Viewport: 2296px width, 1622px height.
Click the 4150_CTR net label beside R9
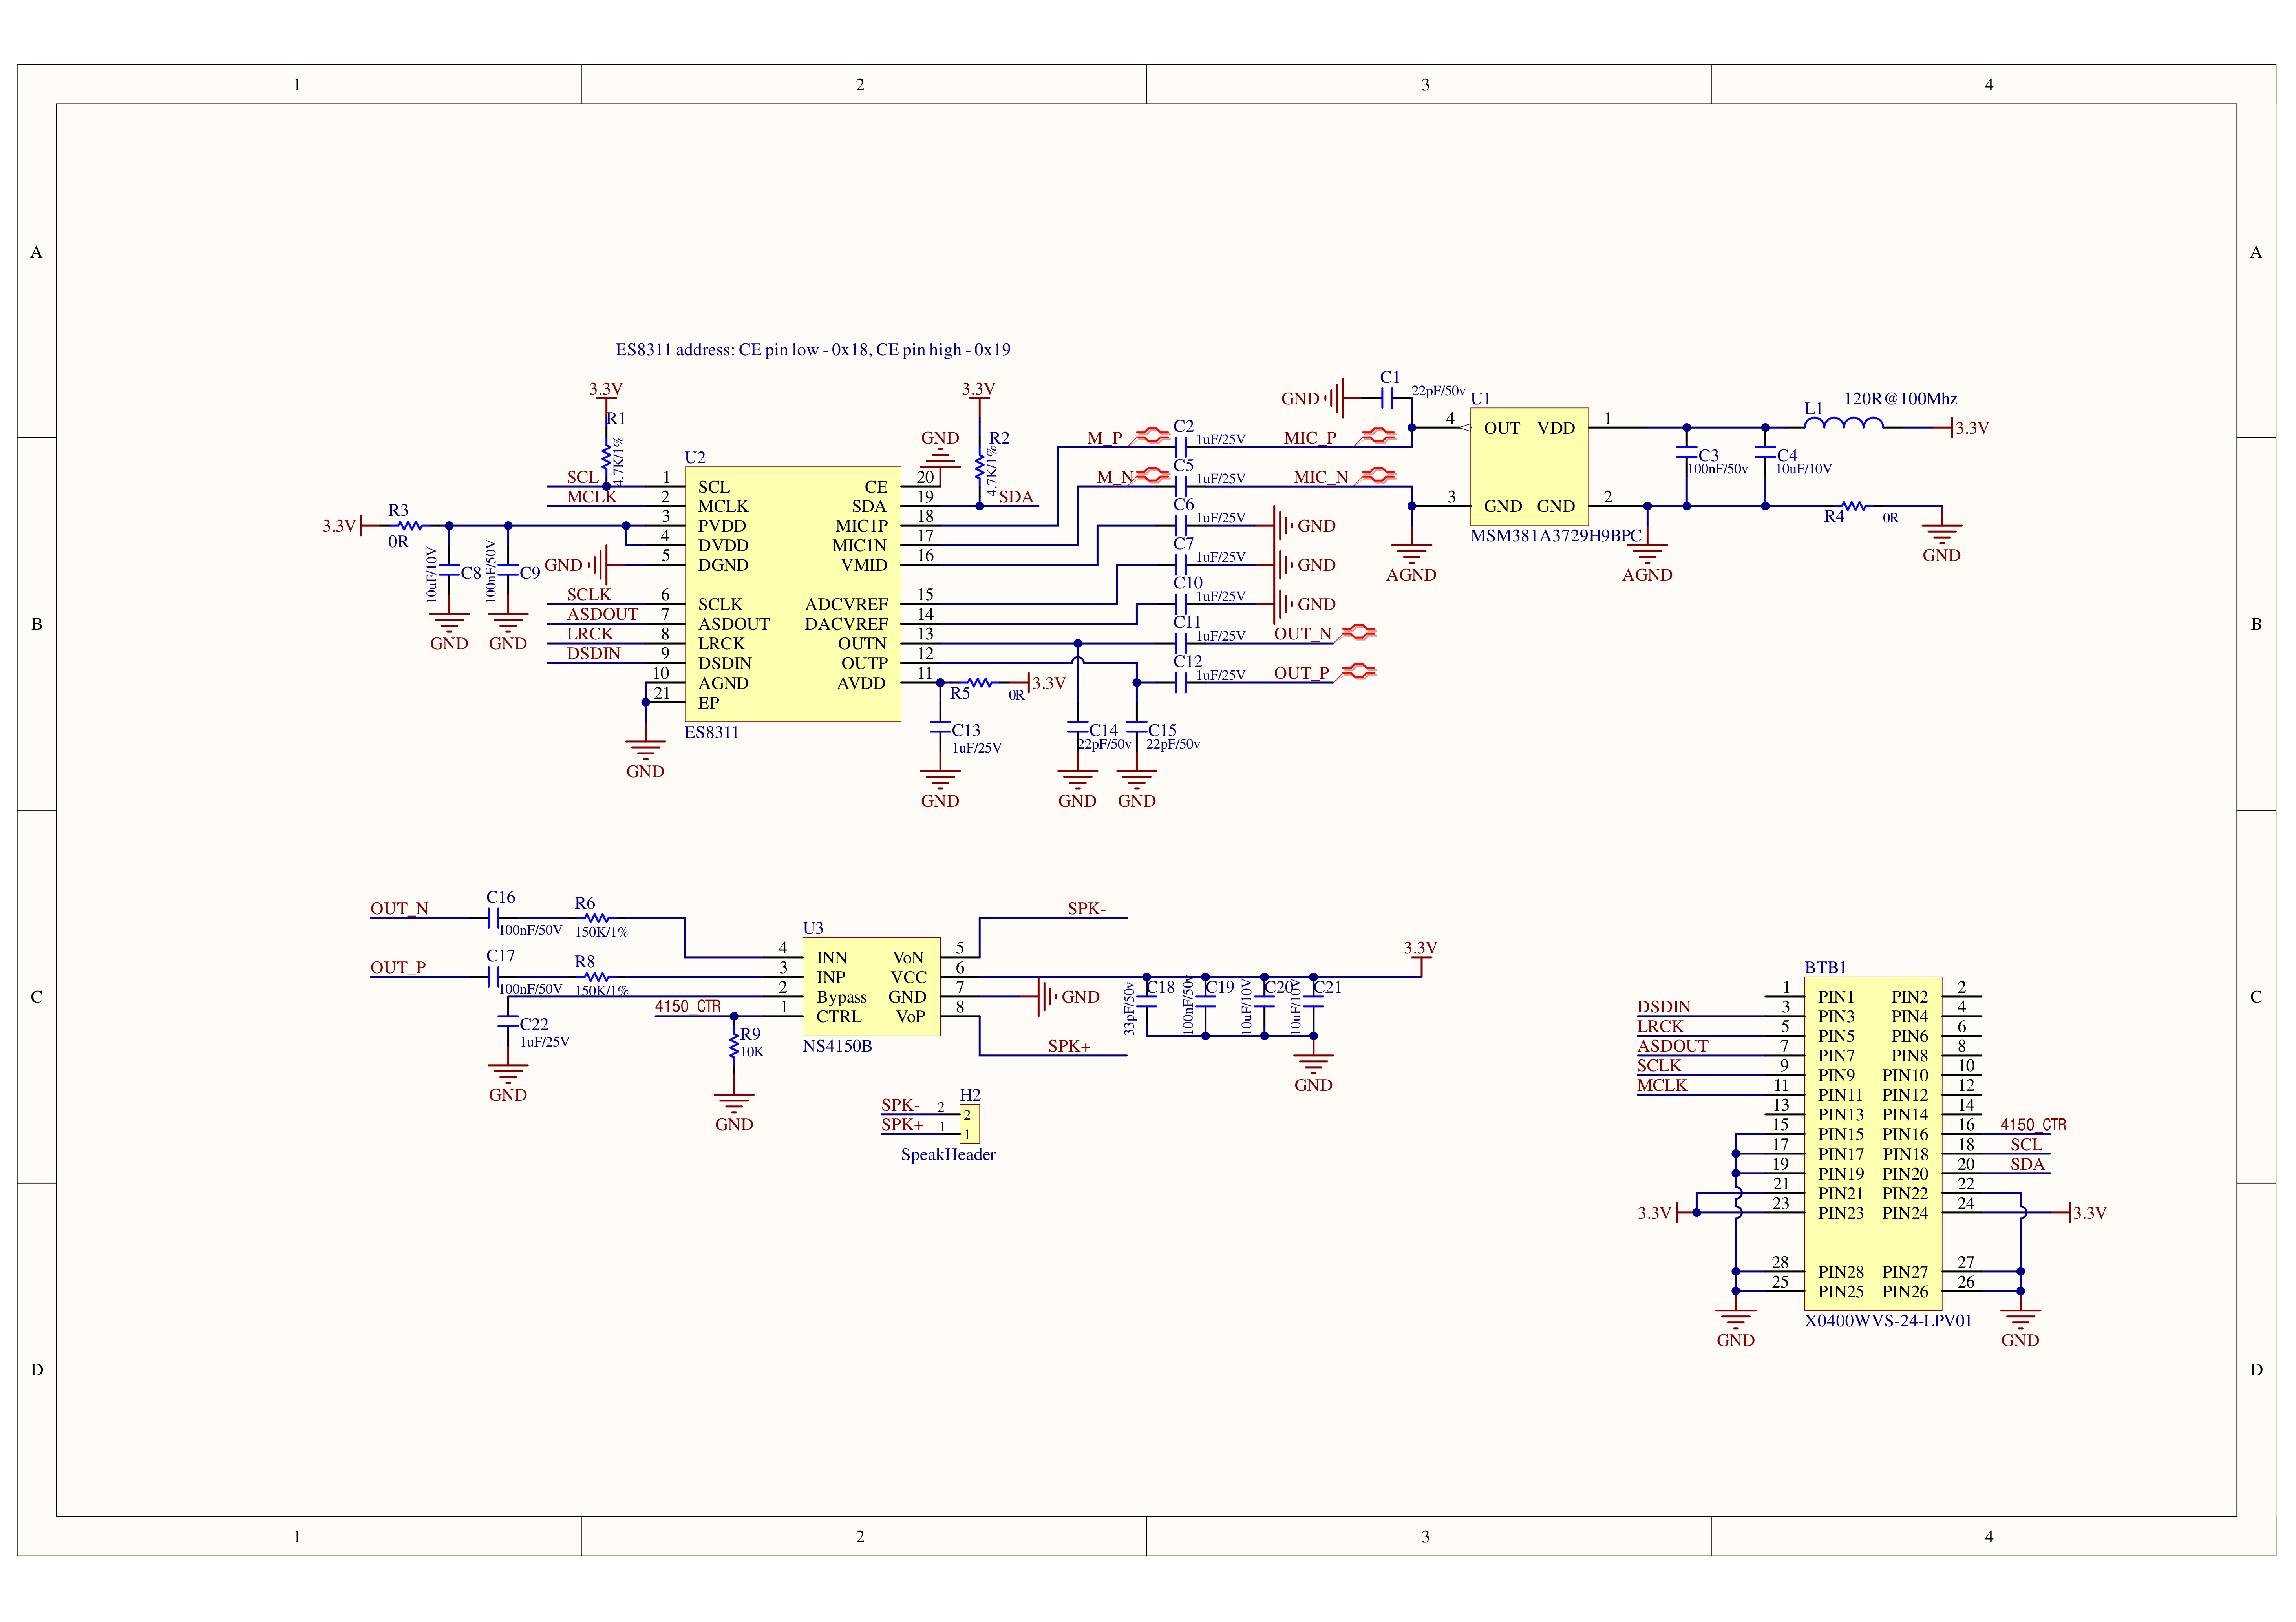click(x=688, y=1006)
